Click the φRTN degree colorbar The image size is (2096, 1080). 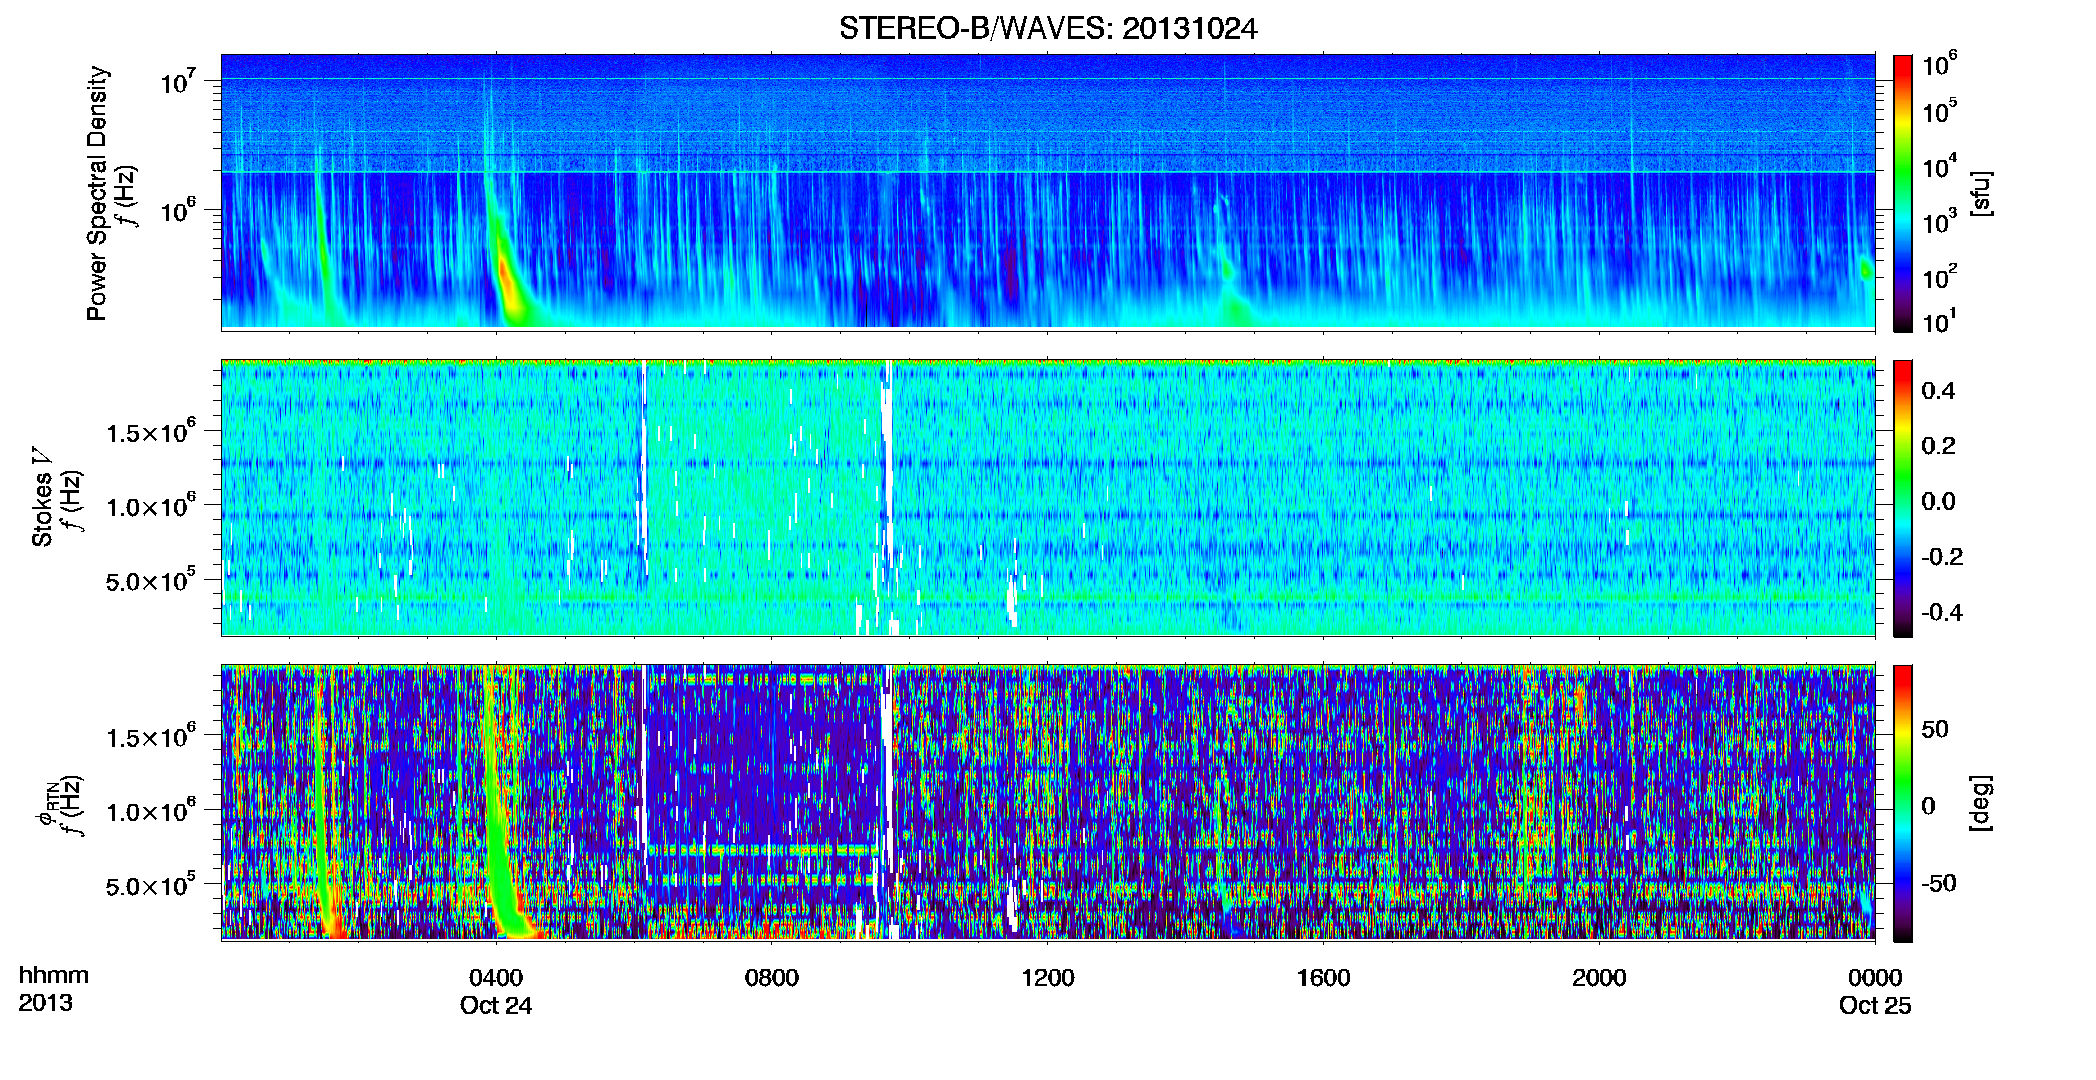tap(1903, 803)
